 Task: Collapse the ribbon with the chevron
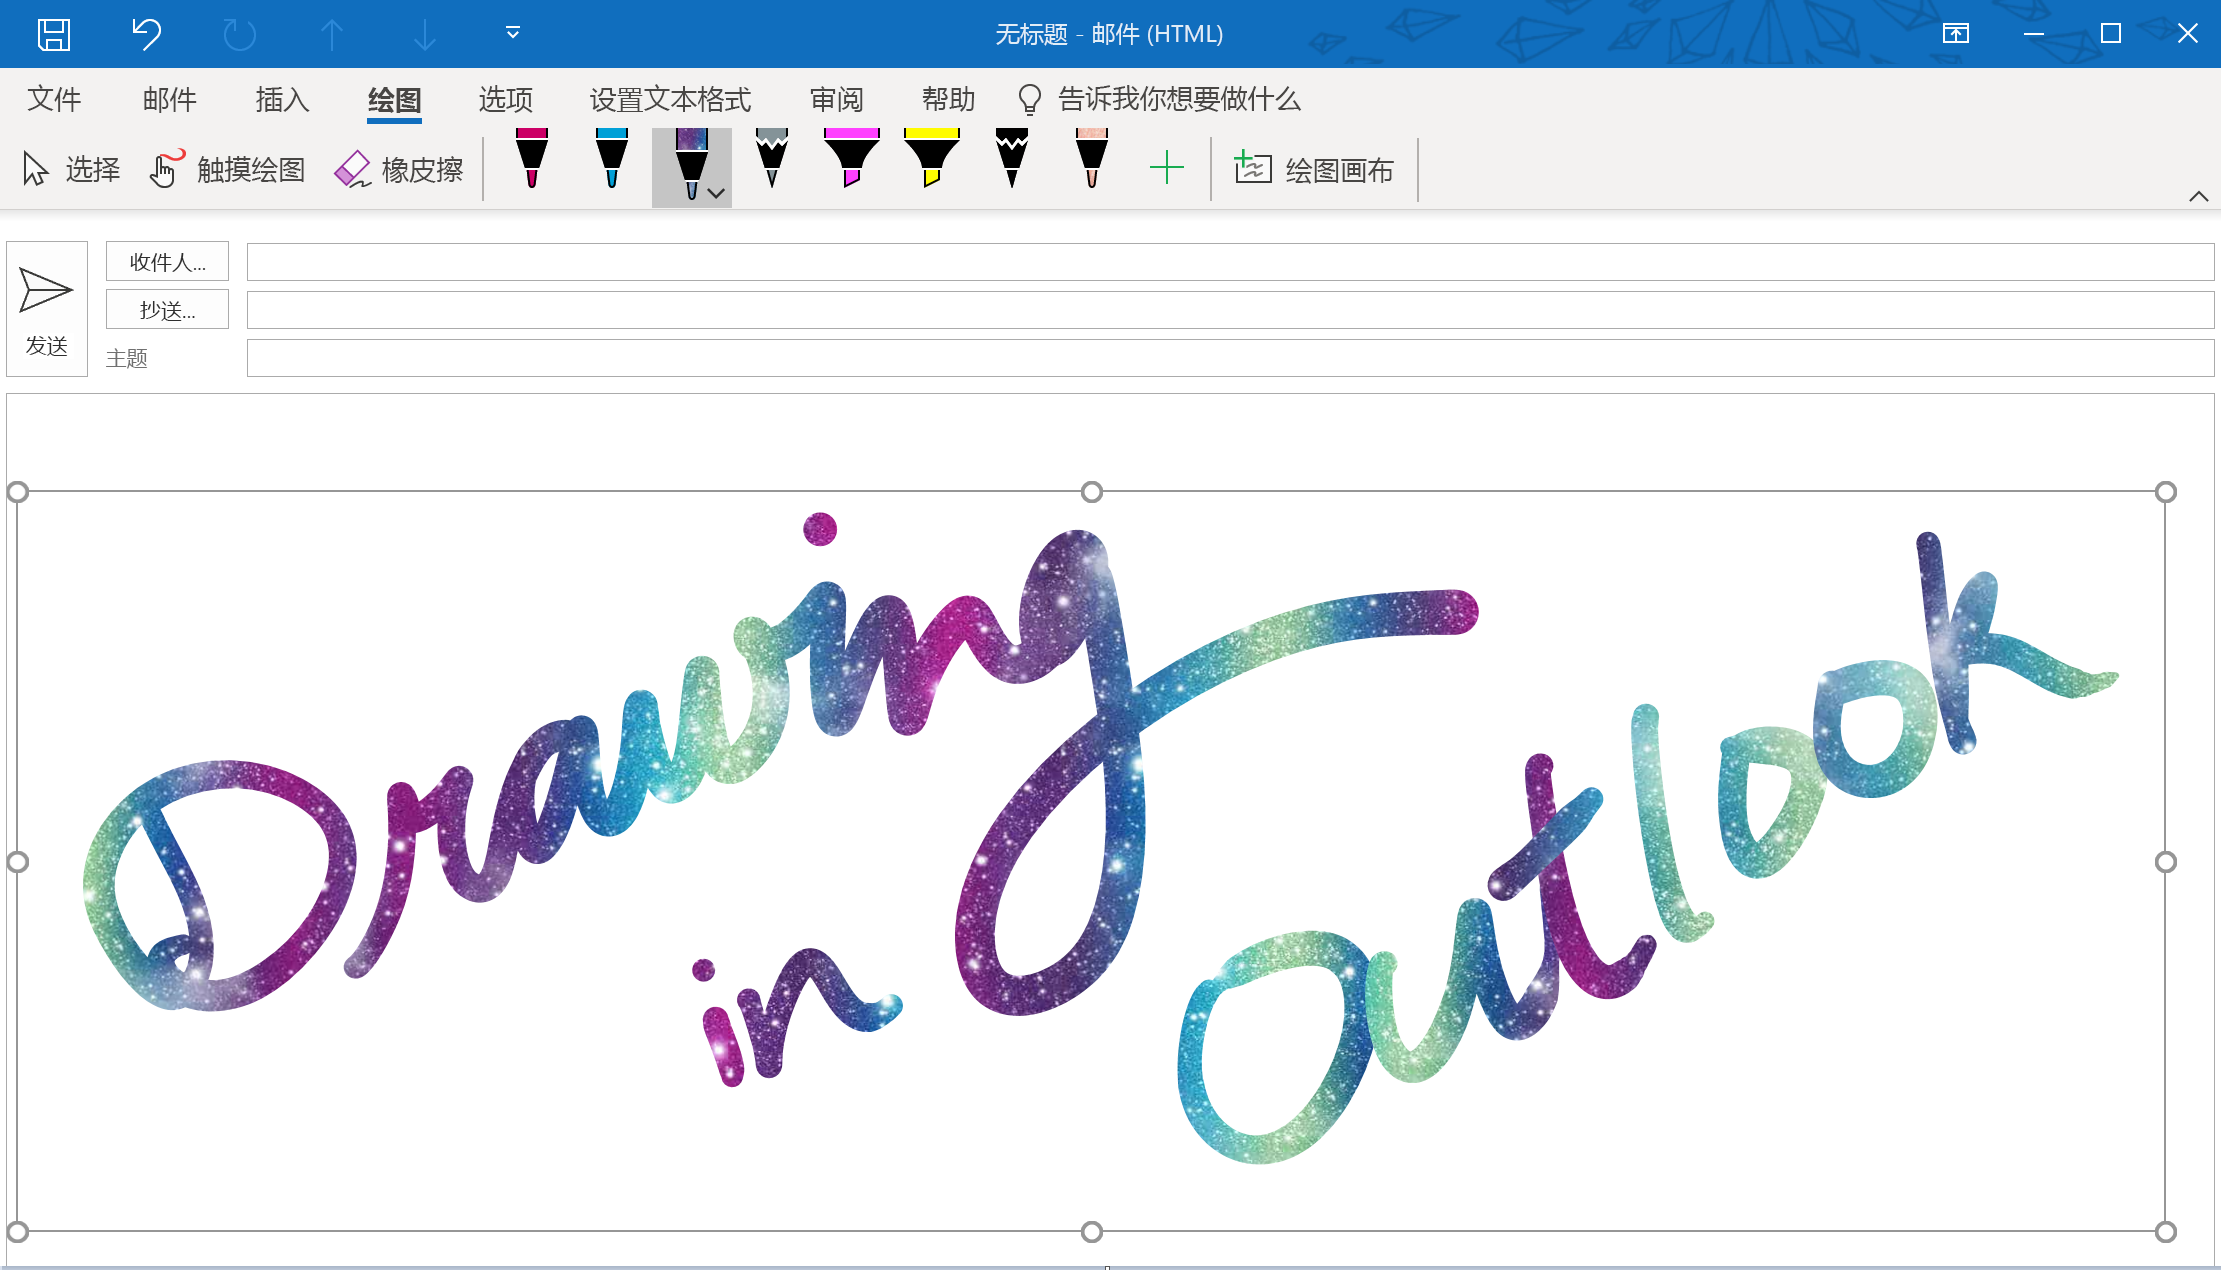(2198, 196)
